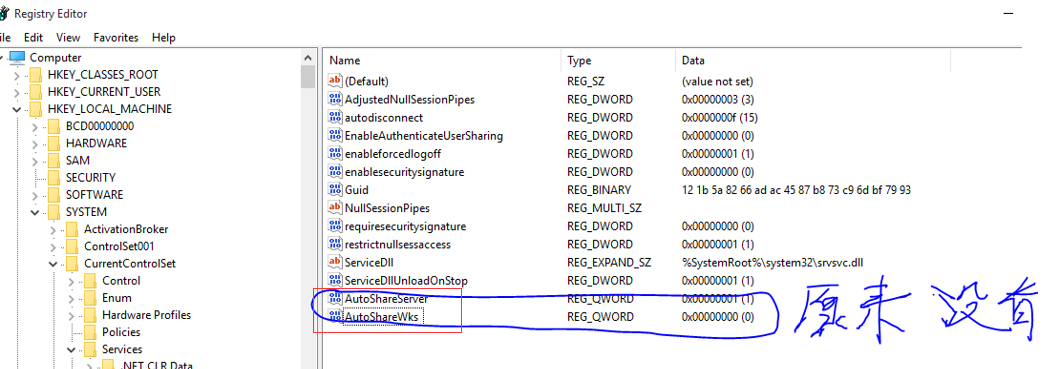Sort values by the Name column header
This screenshot has width=1063, height=369.
click(442, 60)
